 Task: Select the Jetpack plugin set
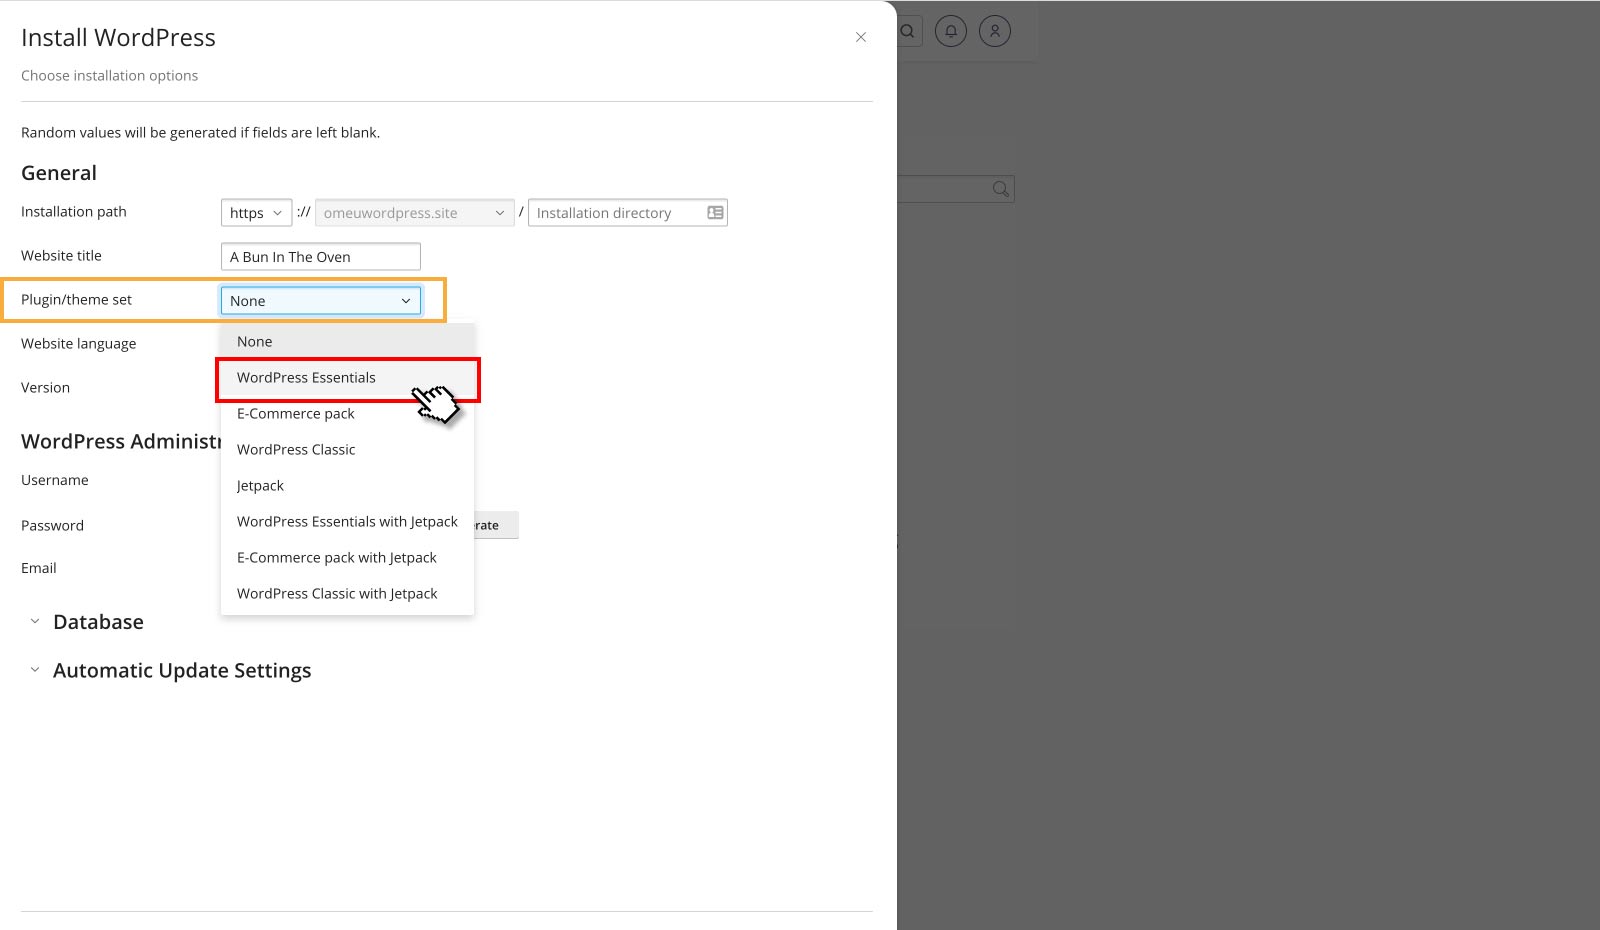click(x=260, y=485)
